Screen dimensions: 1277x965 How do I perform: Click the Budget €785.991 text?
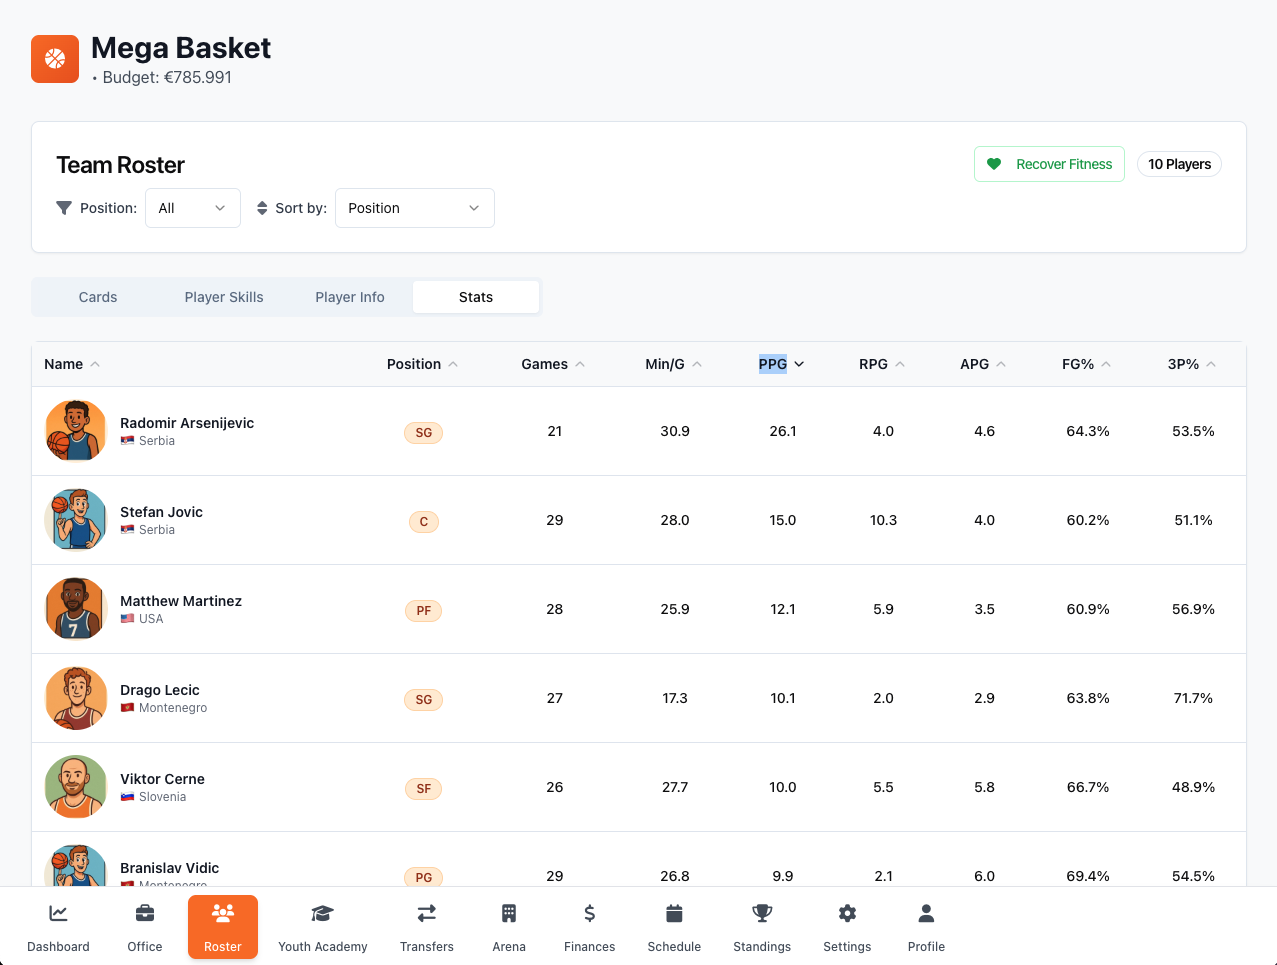pyautogui.click(x=167, y=77)
